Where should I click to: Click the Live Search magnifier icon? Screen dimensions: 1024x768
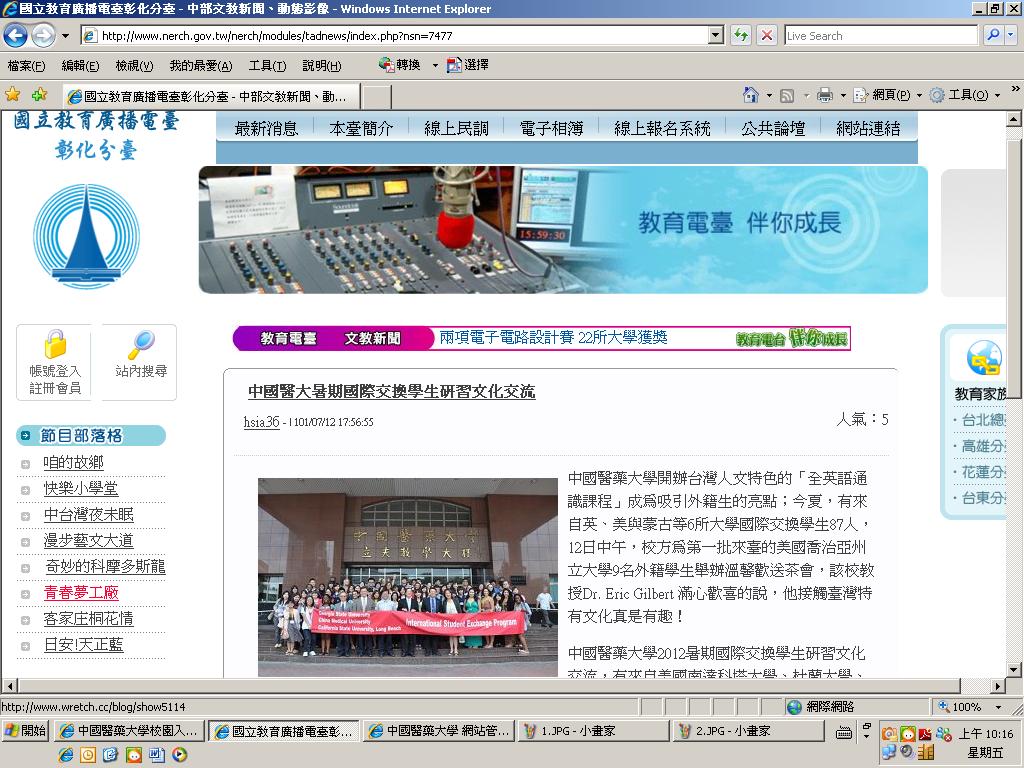[x=993, y=35]
